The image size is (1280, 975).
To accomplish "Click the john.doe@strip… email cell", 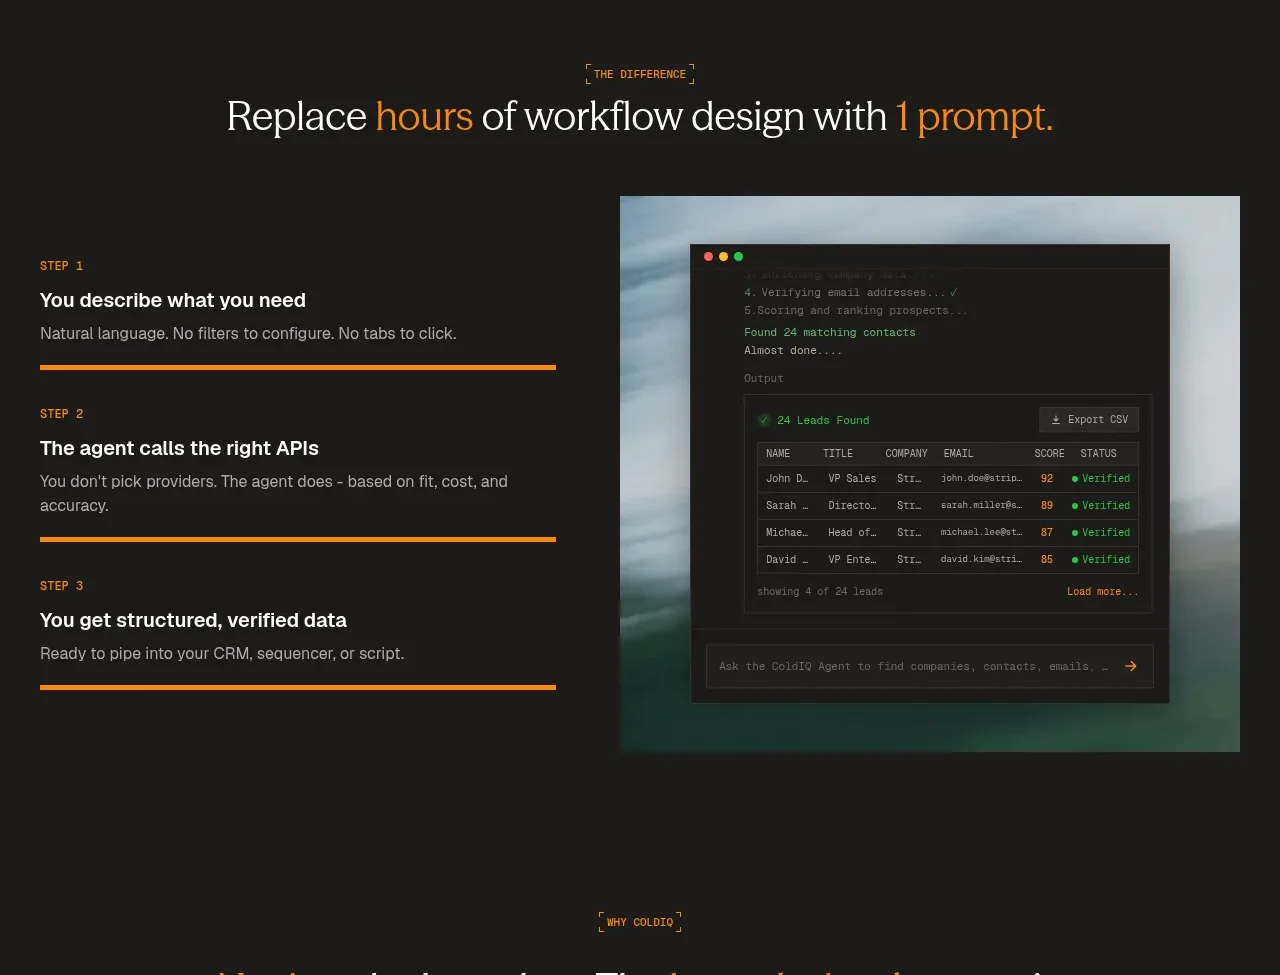I will (981, 478).
